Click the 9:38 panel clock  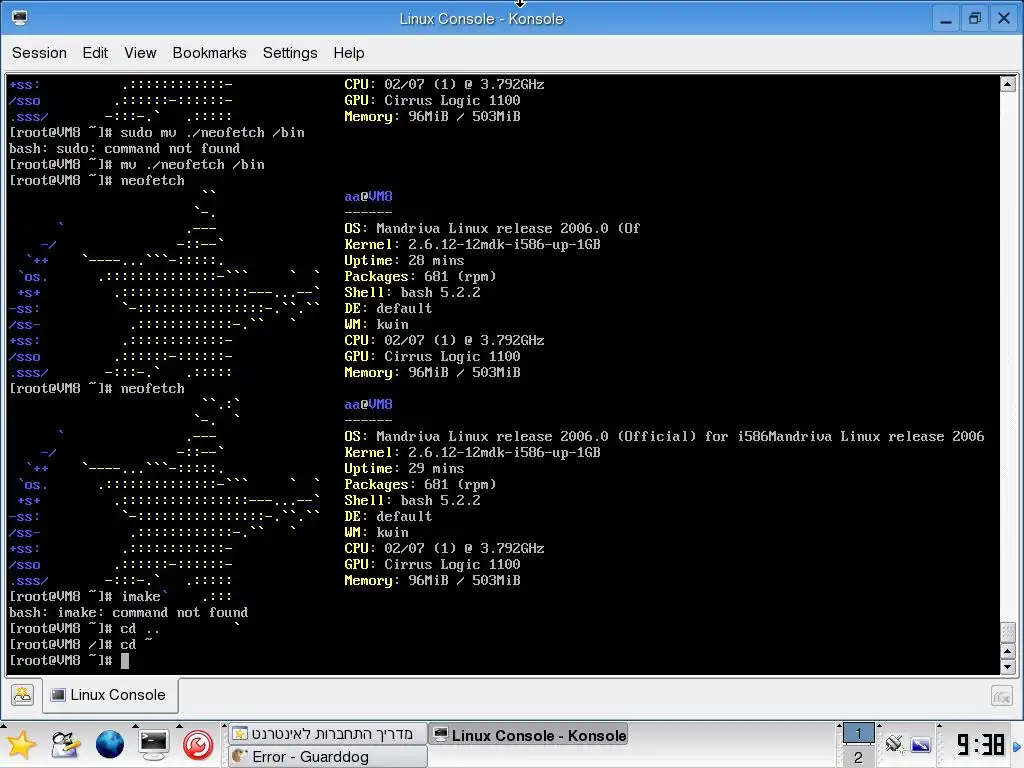point(980,744)
